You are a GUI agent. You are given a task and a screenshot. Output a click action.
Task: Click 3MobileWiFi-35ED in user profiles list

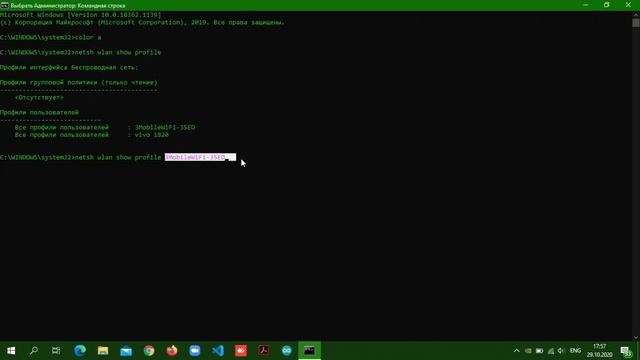165,127
